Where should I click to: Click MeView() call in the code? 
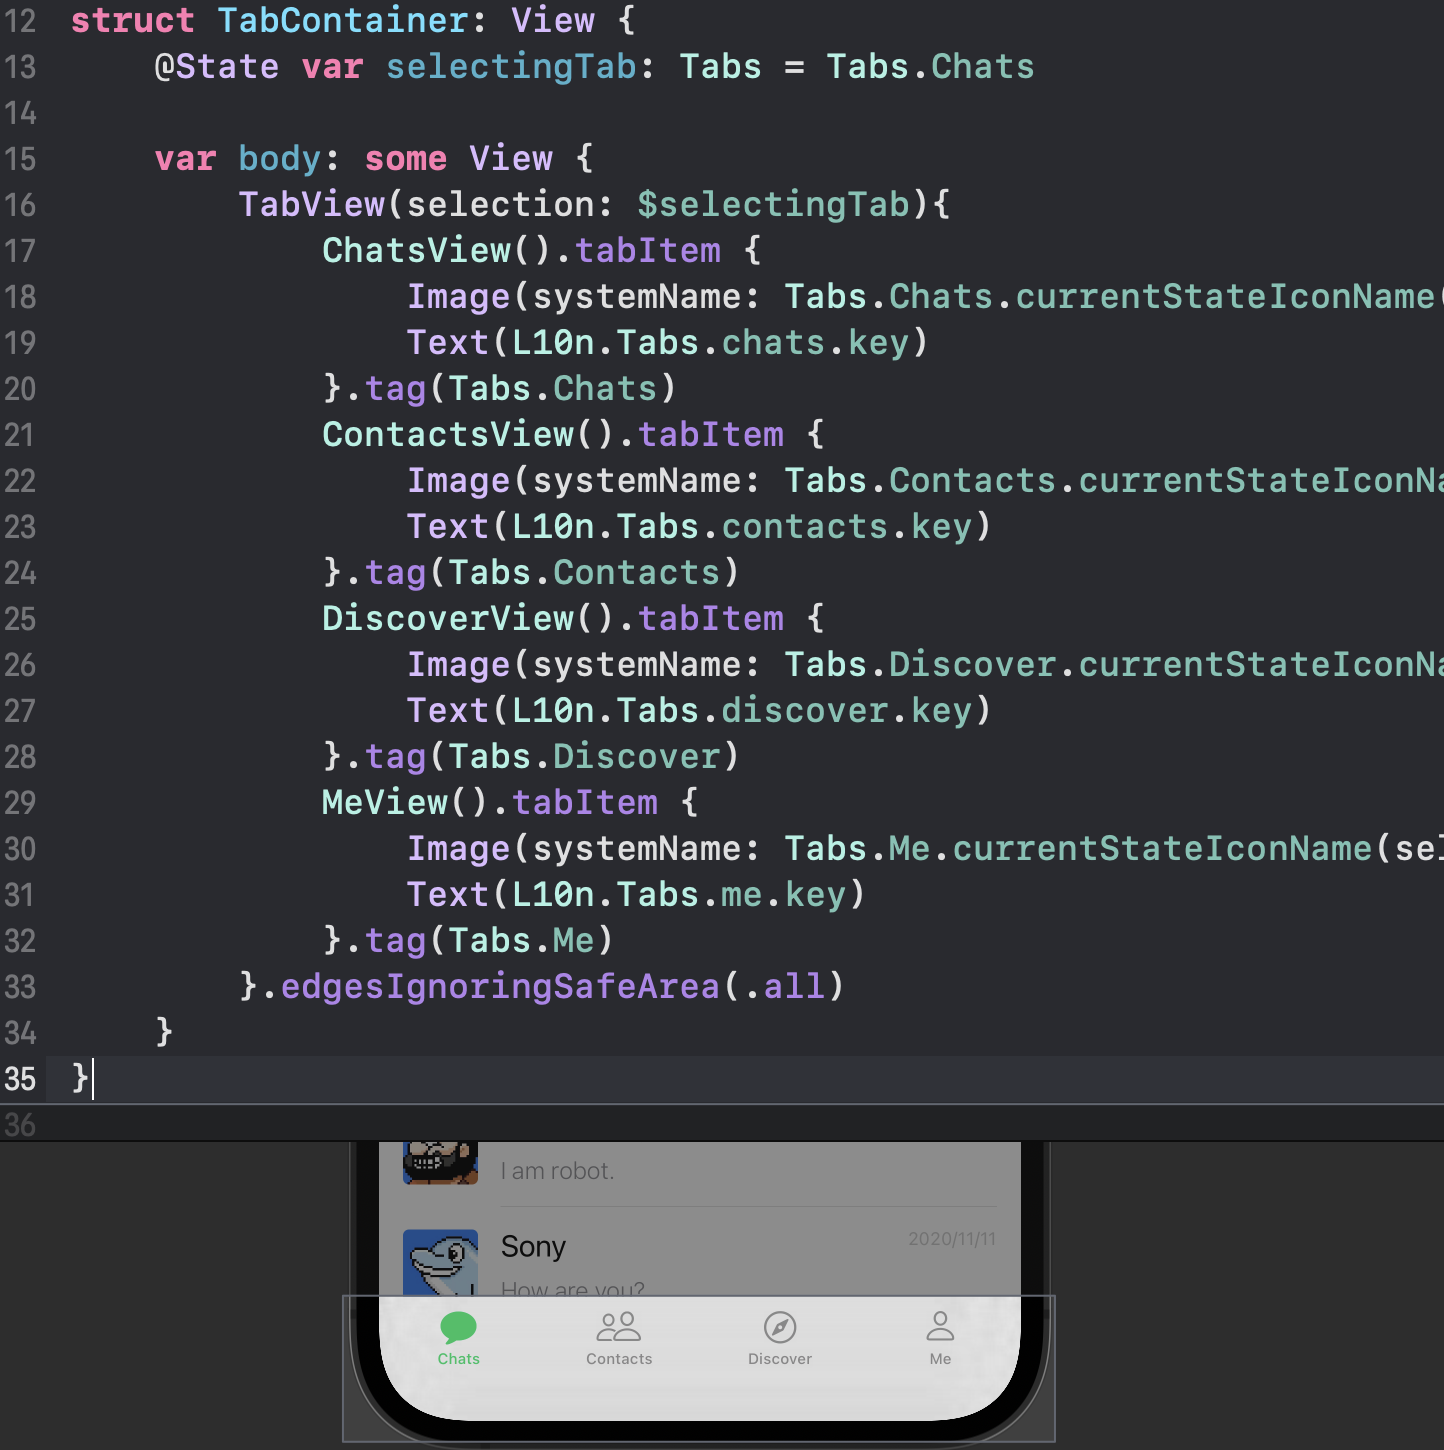coord(403,803)
